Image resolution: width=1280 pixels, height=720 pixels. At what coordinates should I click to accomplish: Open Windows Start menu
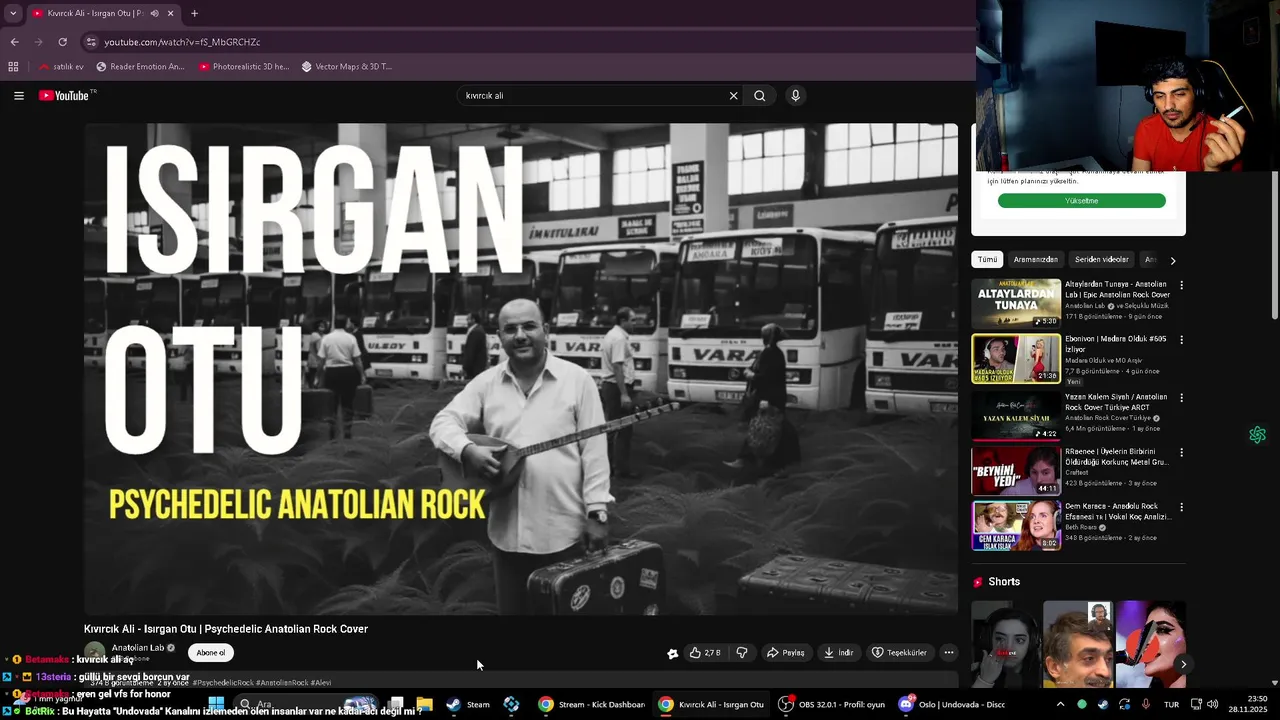click(216, 705)
